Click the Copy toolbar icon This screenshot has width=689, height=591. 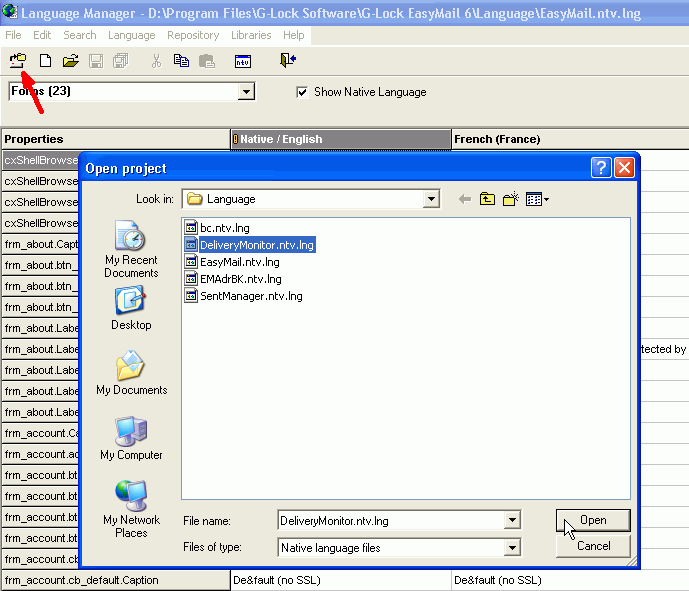(x=181, y=61)
